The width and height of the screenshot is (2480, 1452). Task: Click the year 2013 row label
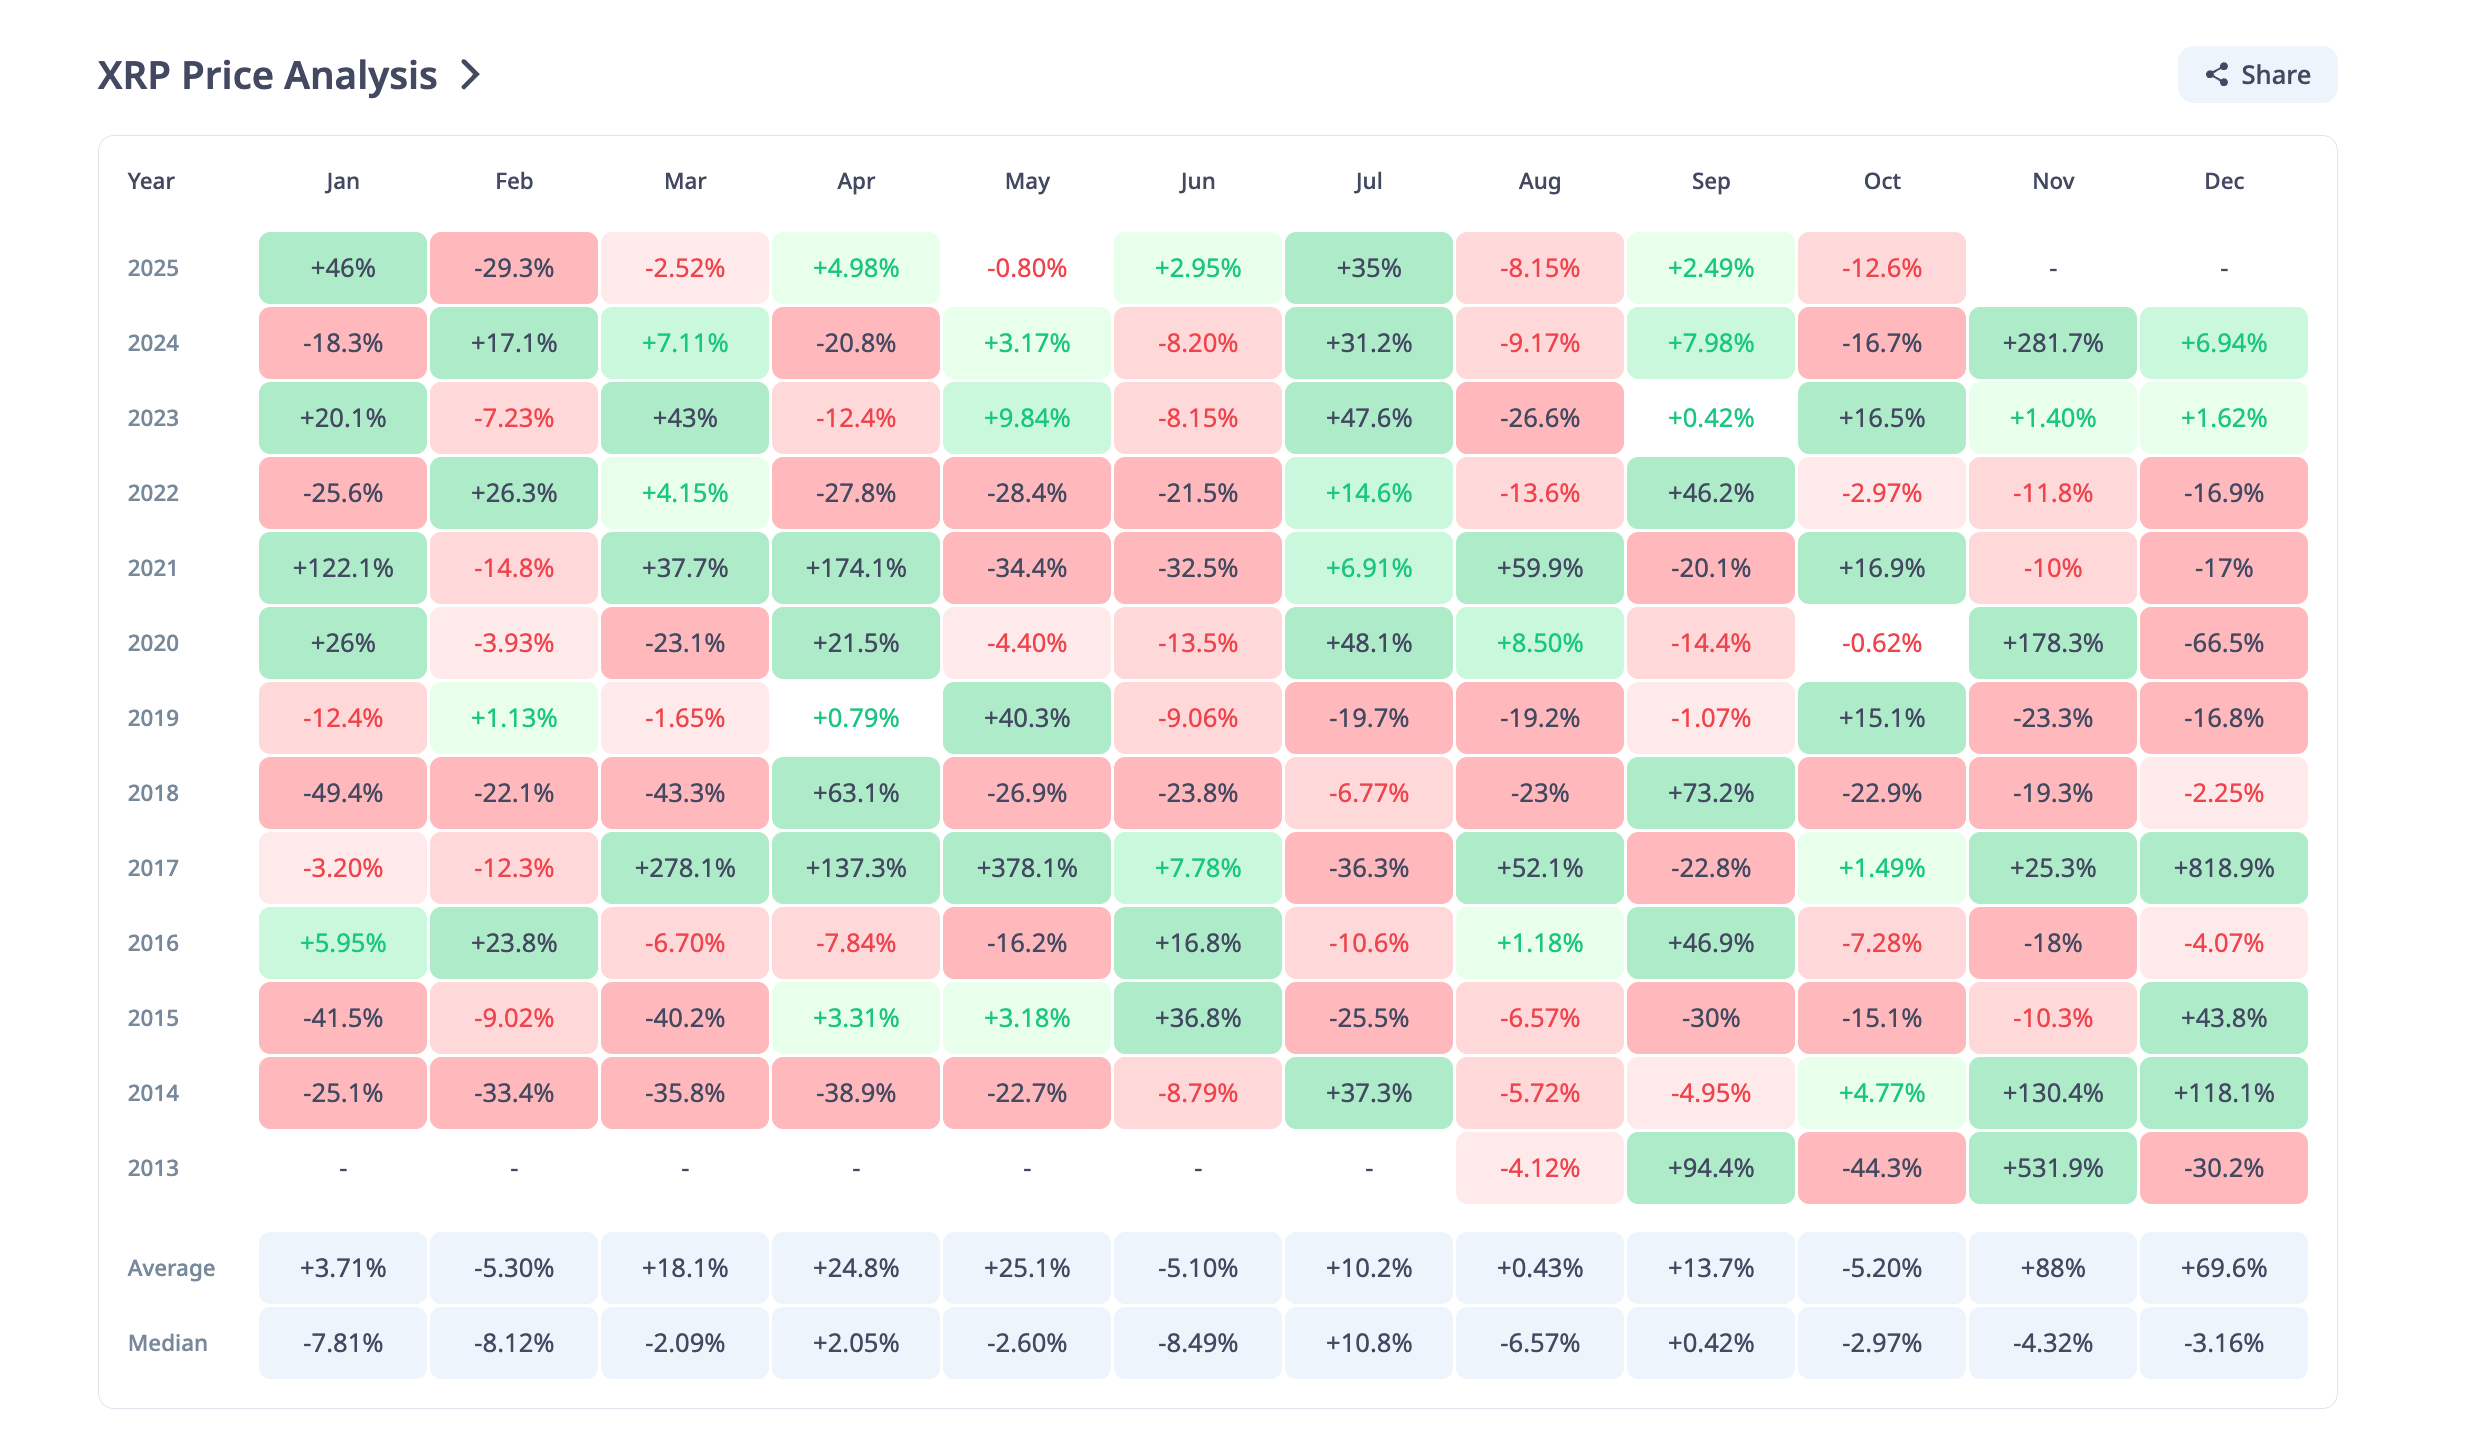pyautogui.click(x=151, y=1168)
